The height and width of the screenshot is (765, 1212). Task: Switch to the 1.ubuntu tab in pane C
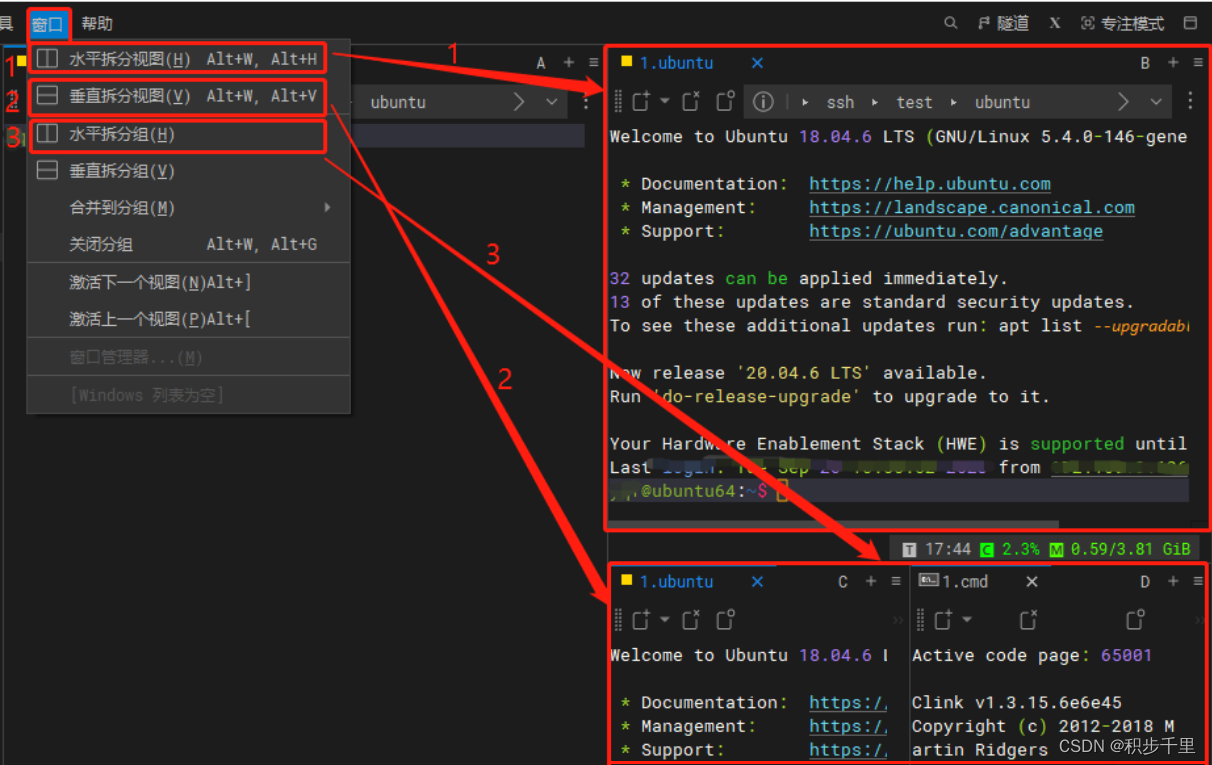[x=676, y=581]
